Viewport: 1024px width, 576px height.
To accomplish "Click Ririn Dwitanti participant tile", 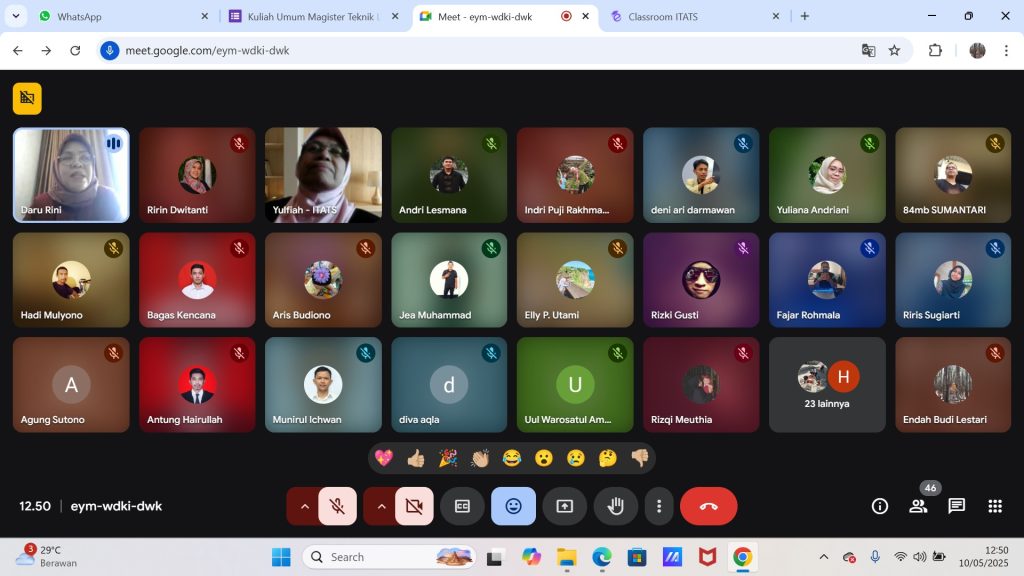I will pyautogui.click(x=197, y=175).
